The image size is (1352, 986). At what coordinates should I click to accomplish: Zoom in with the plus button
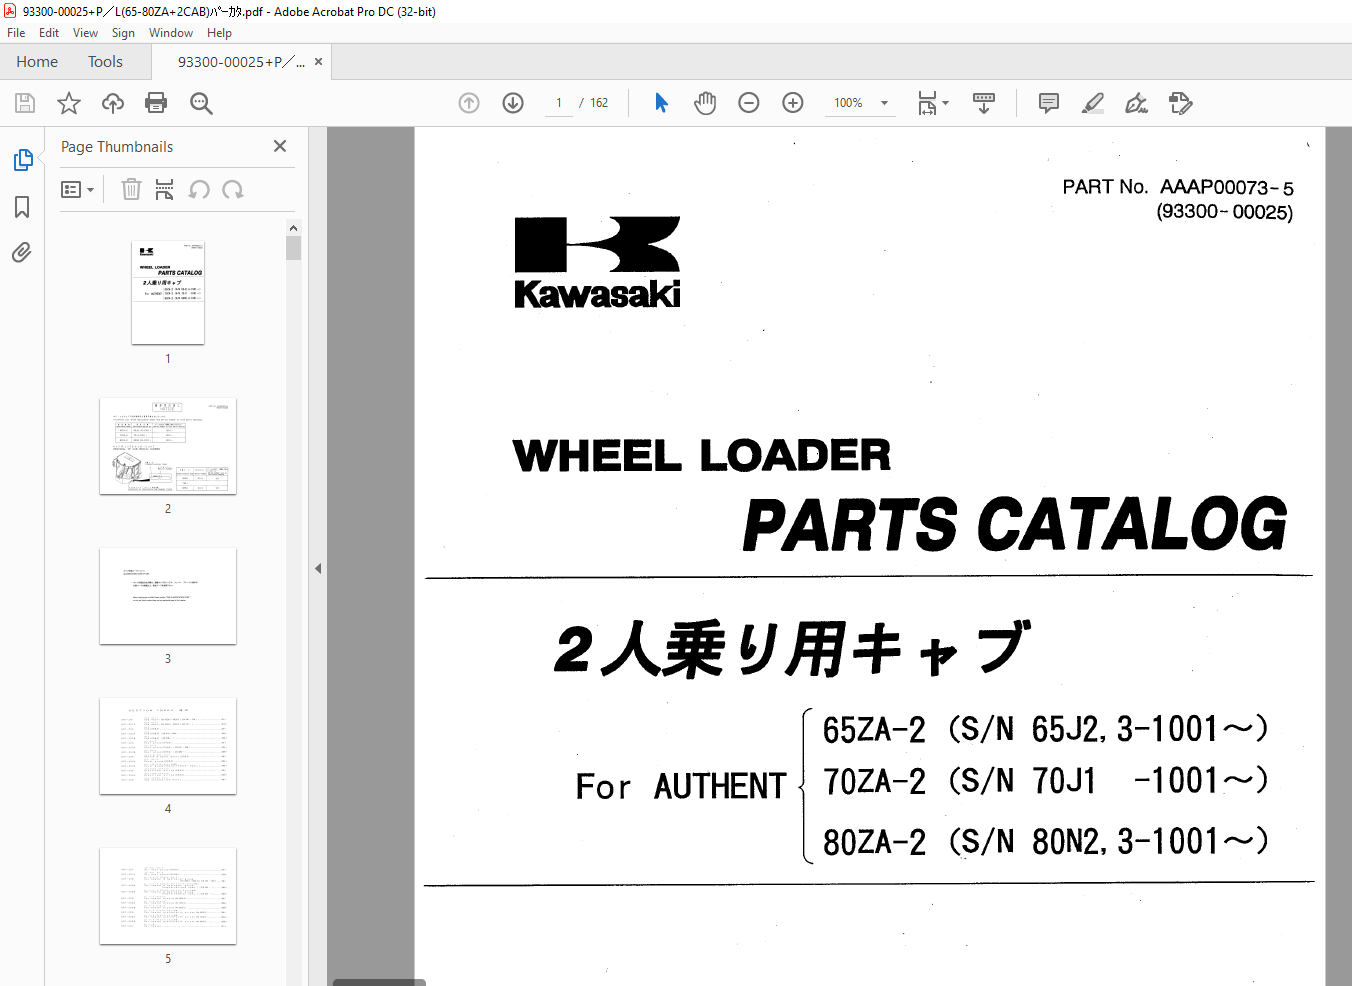pos(793,103)
